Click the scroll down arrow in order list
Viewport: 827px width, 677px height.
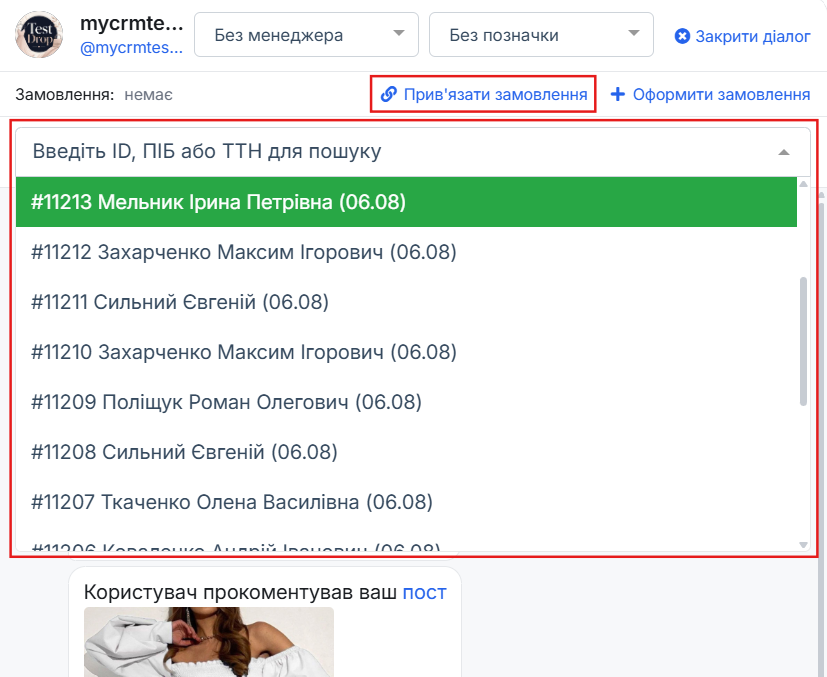803,545
